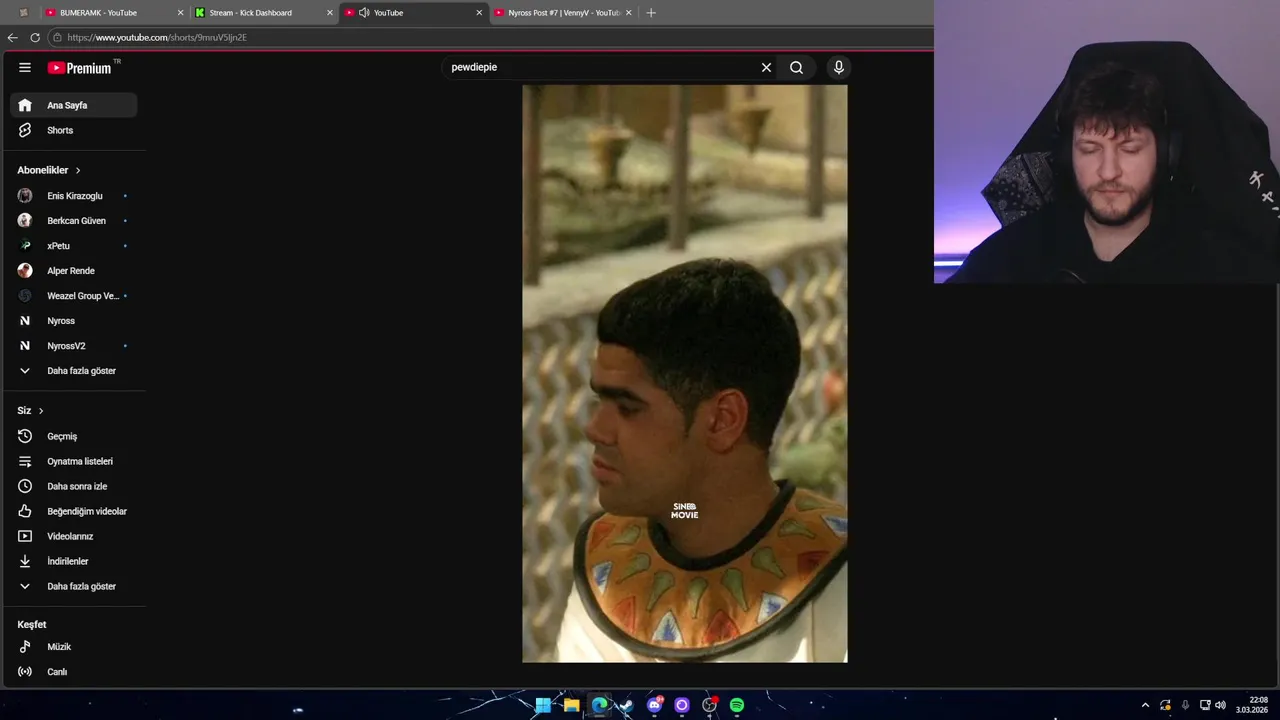Start voice search with microphone icon
1280x720 pixels.
(839, 67)
